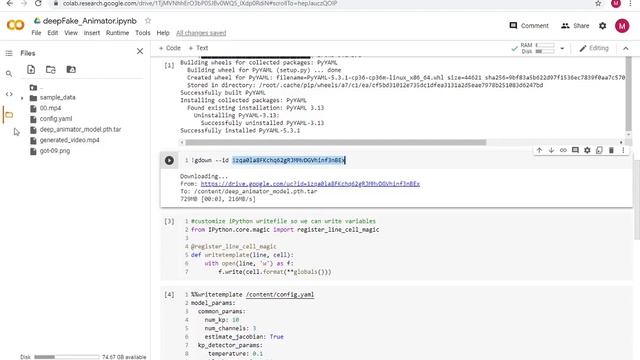Click browser address bar URL
The image size is (640, 360).
[200, 4]
